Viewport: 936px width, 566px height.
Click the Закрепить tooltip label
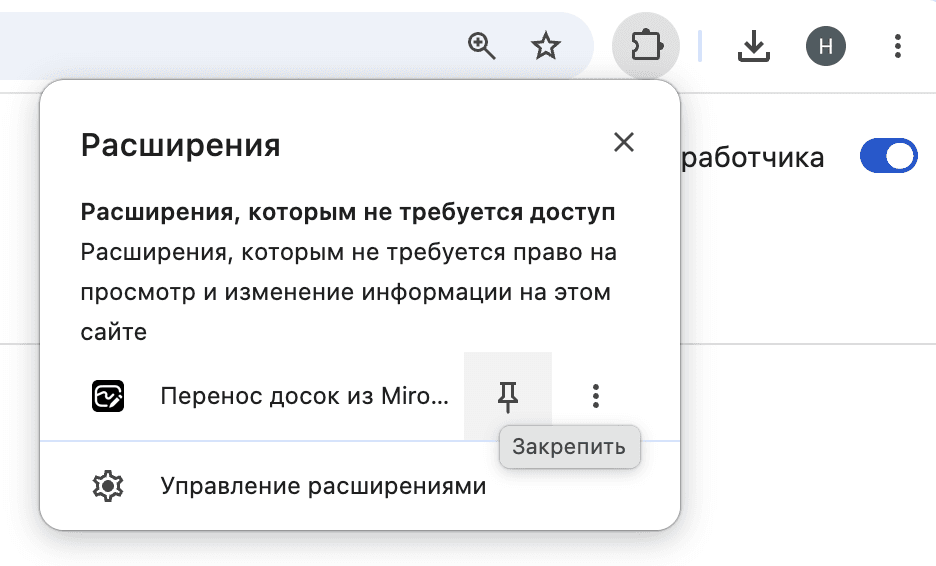(569, 447)
